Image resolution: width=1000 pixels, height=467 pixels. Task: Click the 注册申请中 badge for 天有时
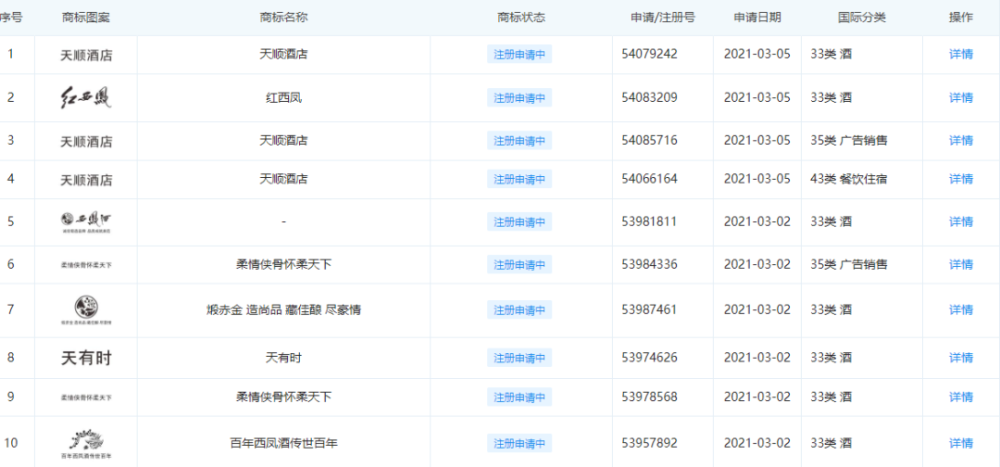(x=519, y=357)
